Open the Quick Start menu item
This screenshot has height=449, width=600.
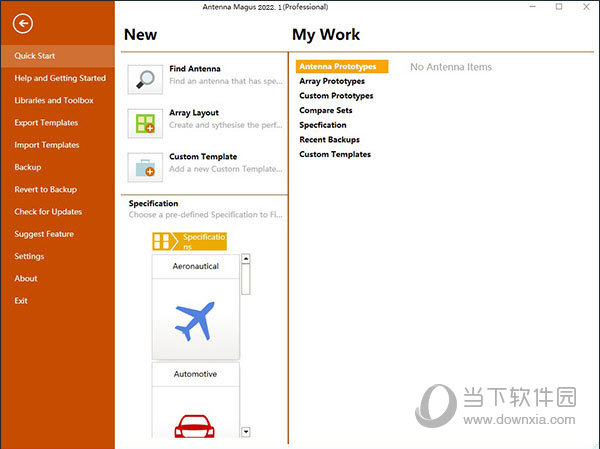pyautogui.click(x=57, y=56)
